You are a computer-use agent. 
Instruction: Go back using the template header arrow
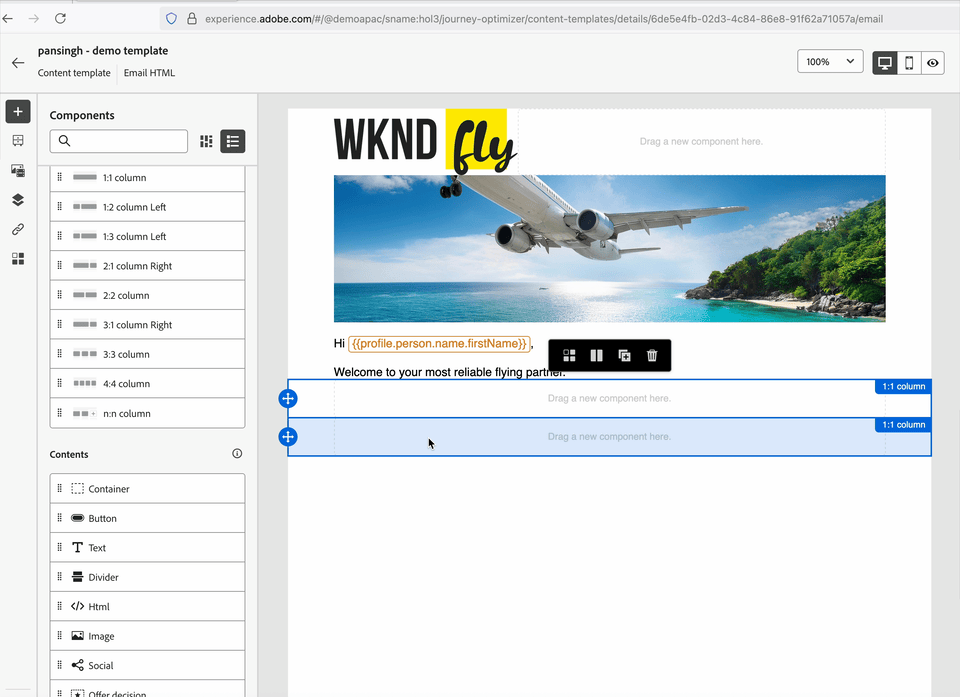click(x=18, y=62)
